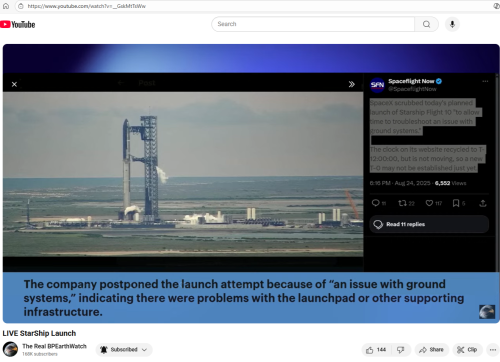Collapse the post panel with double chevron

click(351, 84)
